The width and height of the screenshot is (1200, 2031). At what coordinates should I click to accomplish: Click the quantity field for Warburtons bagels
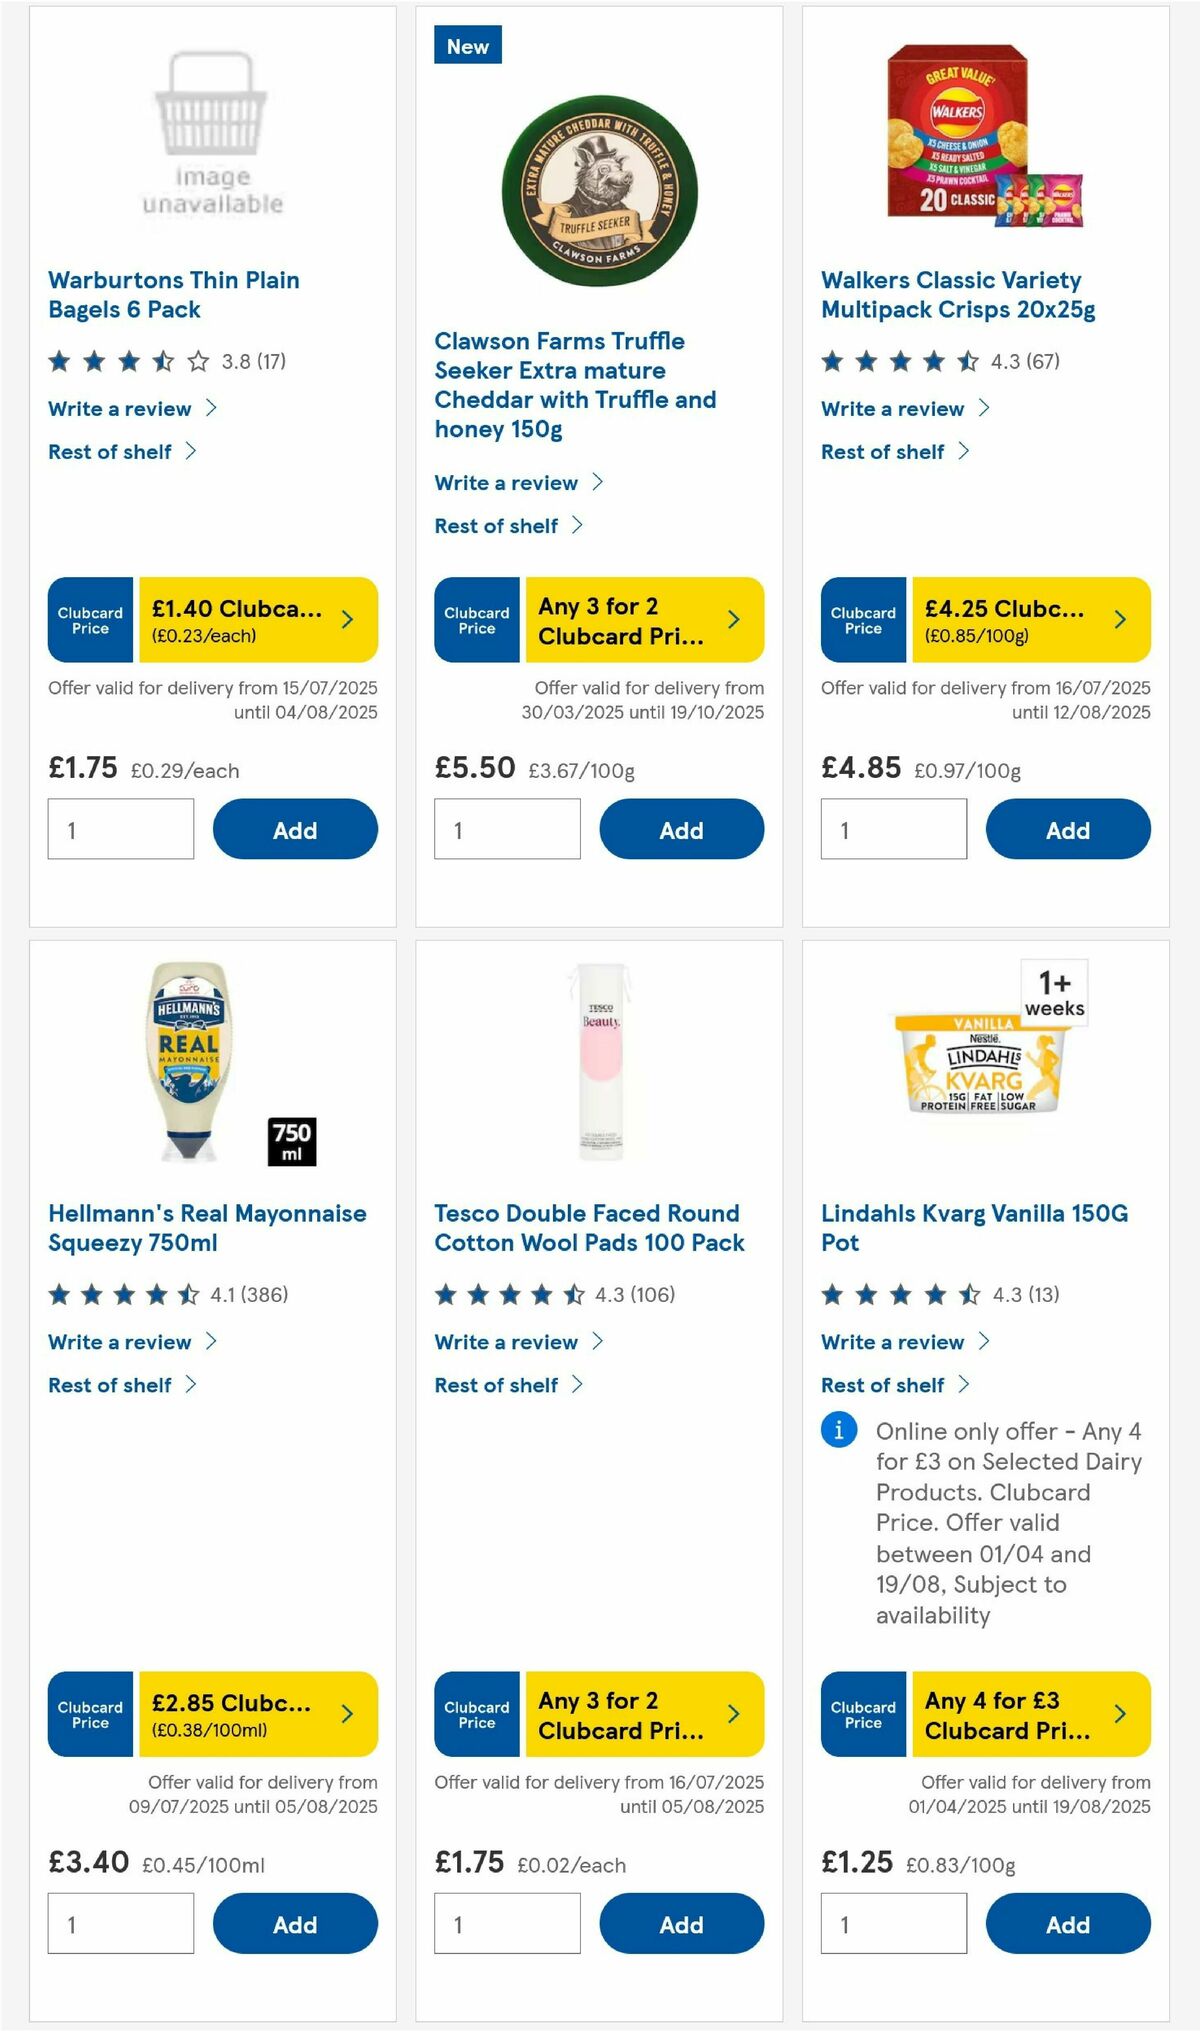click(120, 829)
